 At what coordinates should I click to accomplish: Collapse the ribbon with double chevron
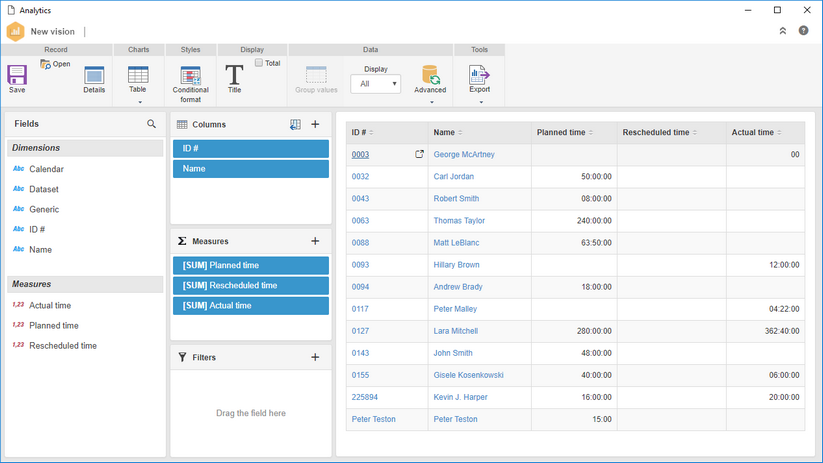pyautogui.click(x=783, y=31)
